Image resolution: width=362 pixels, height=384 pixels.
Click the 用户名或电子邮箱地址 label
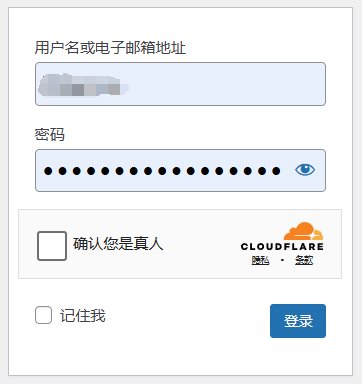click(x=110, y=48)
